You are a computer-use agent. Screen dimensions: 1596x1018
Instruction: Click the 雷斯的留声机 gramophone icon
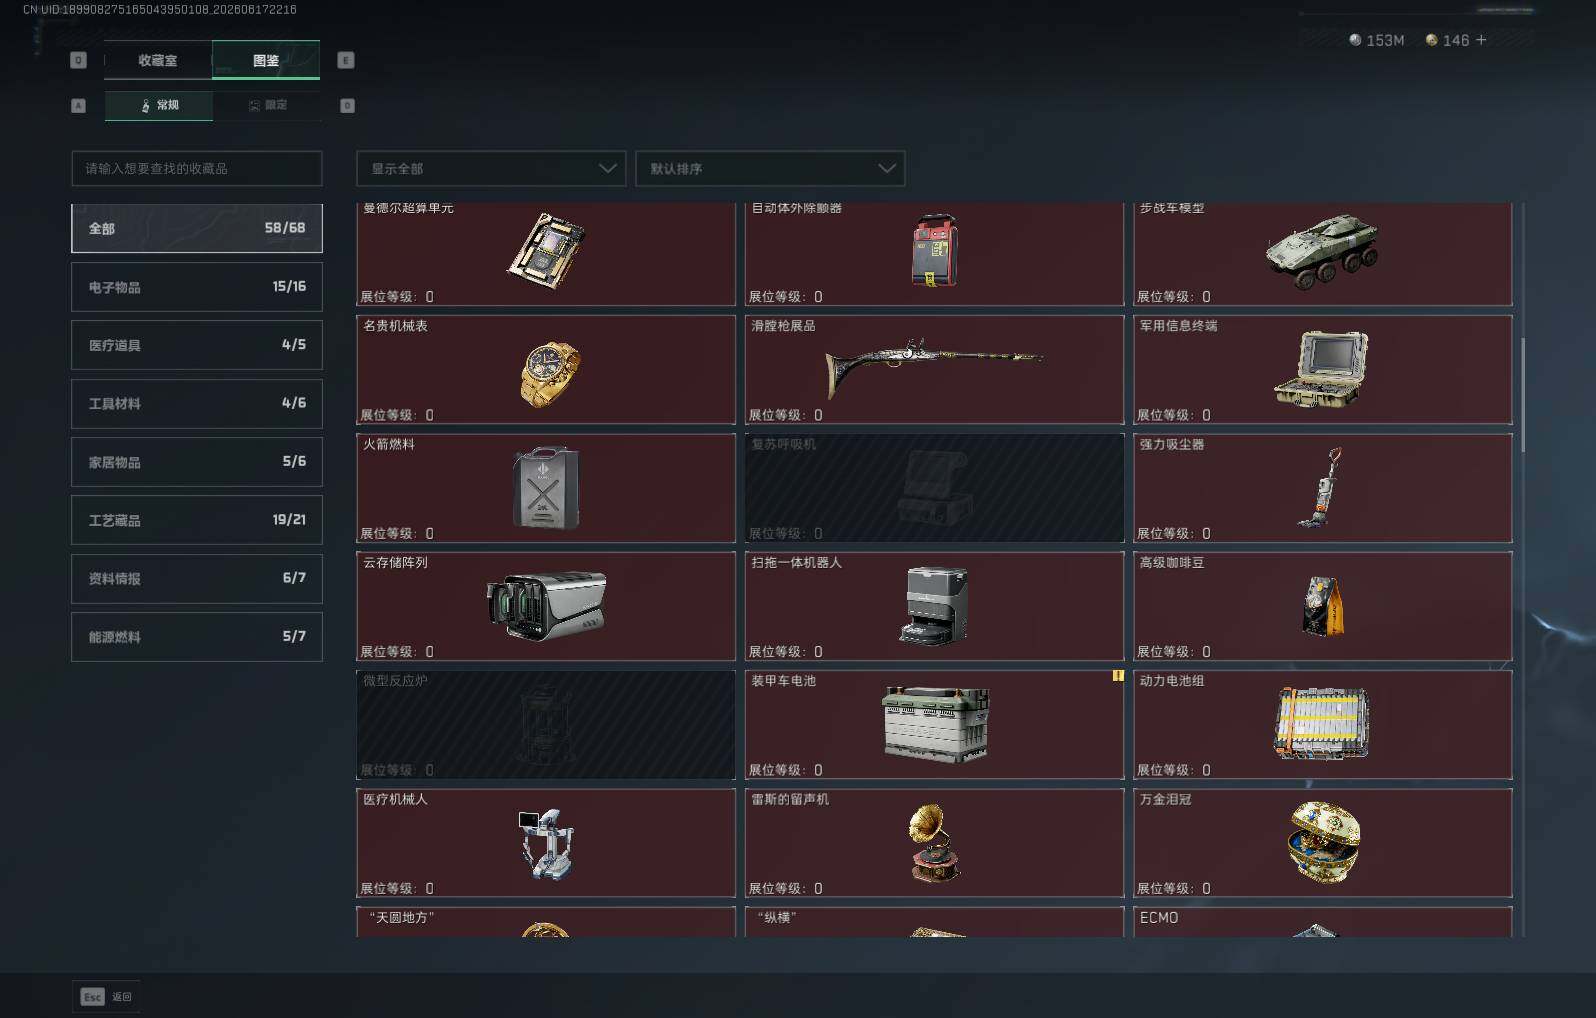click(x=933, y=842)
